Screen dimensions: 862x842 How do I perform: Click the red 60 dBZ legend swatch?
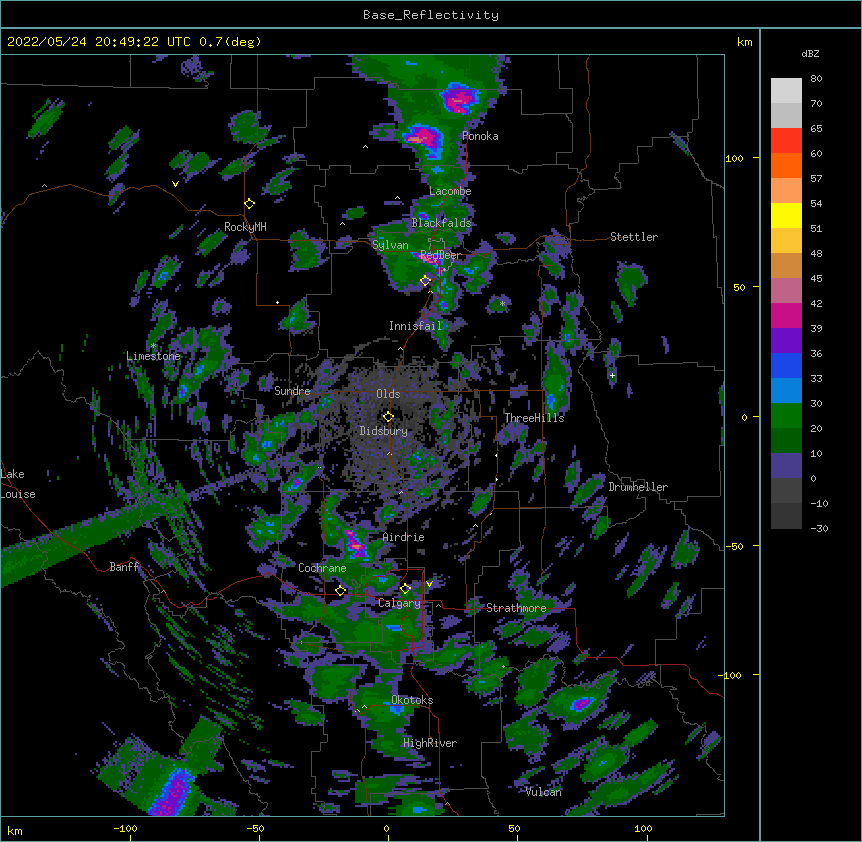pyautogui.click(x=786, y=141)
